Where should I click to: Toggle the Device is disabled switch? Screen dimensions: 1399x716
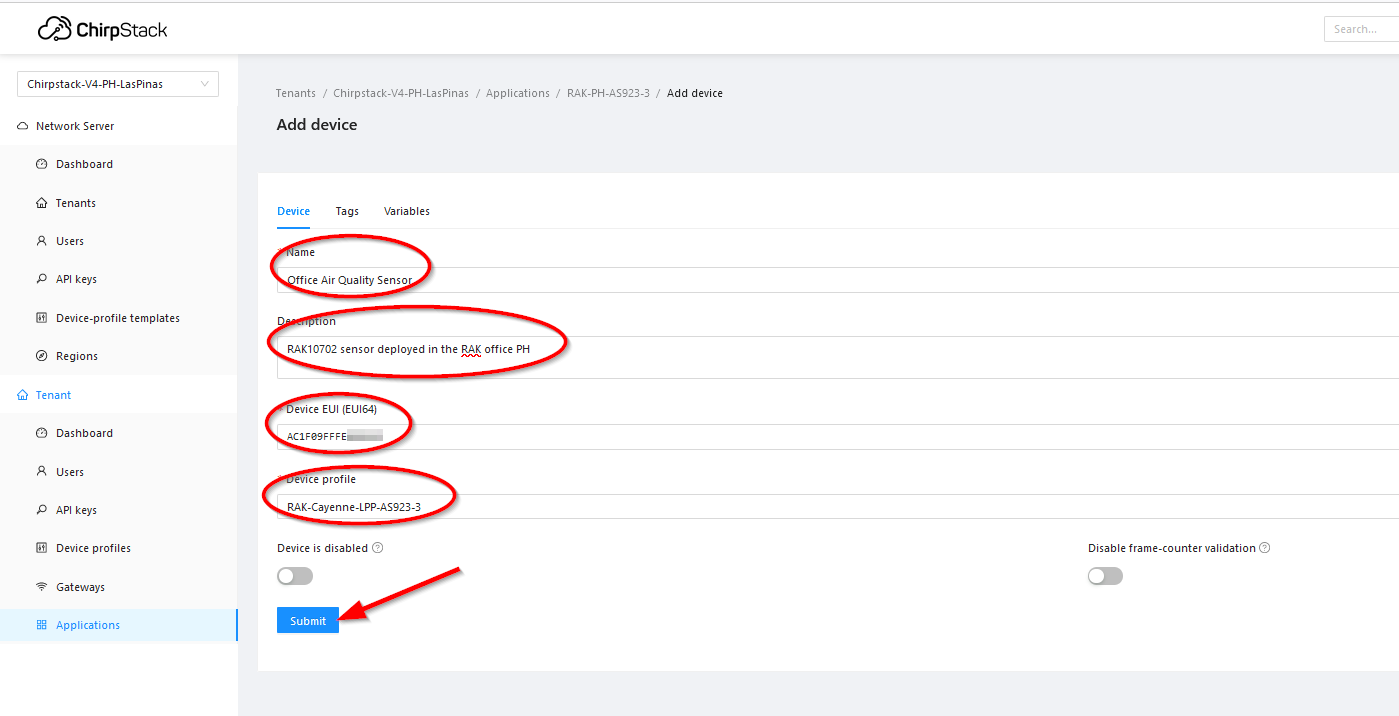point(295,576)
